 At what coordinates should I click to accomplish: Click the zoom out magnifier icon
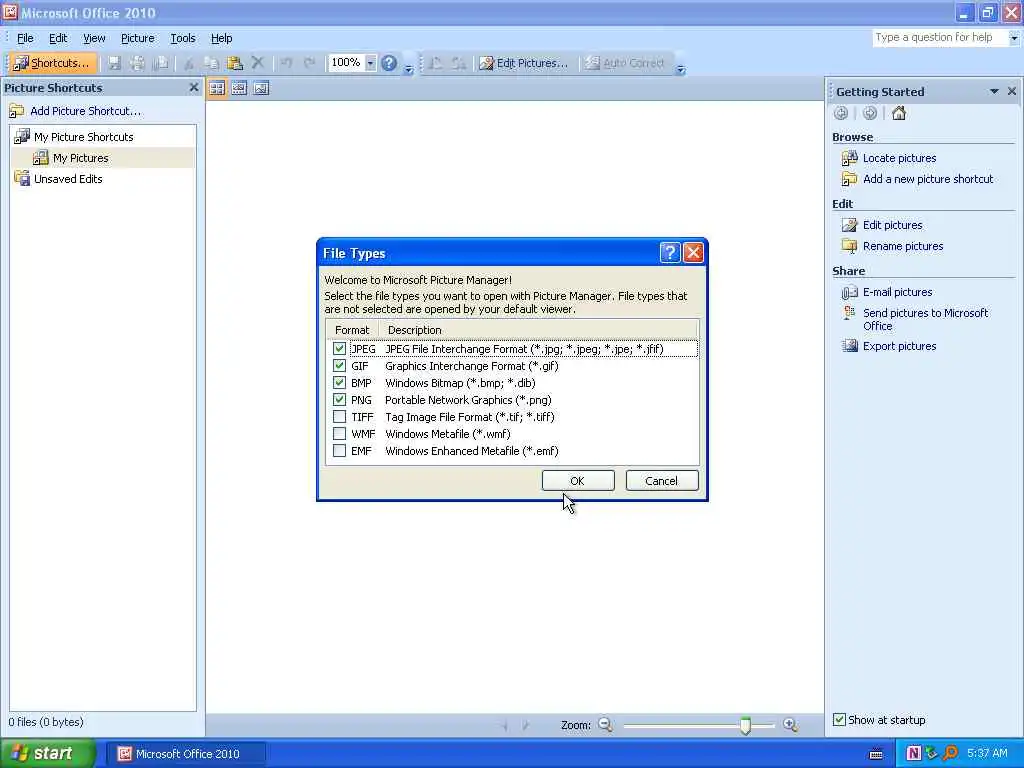click(x=605, y=725)
